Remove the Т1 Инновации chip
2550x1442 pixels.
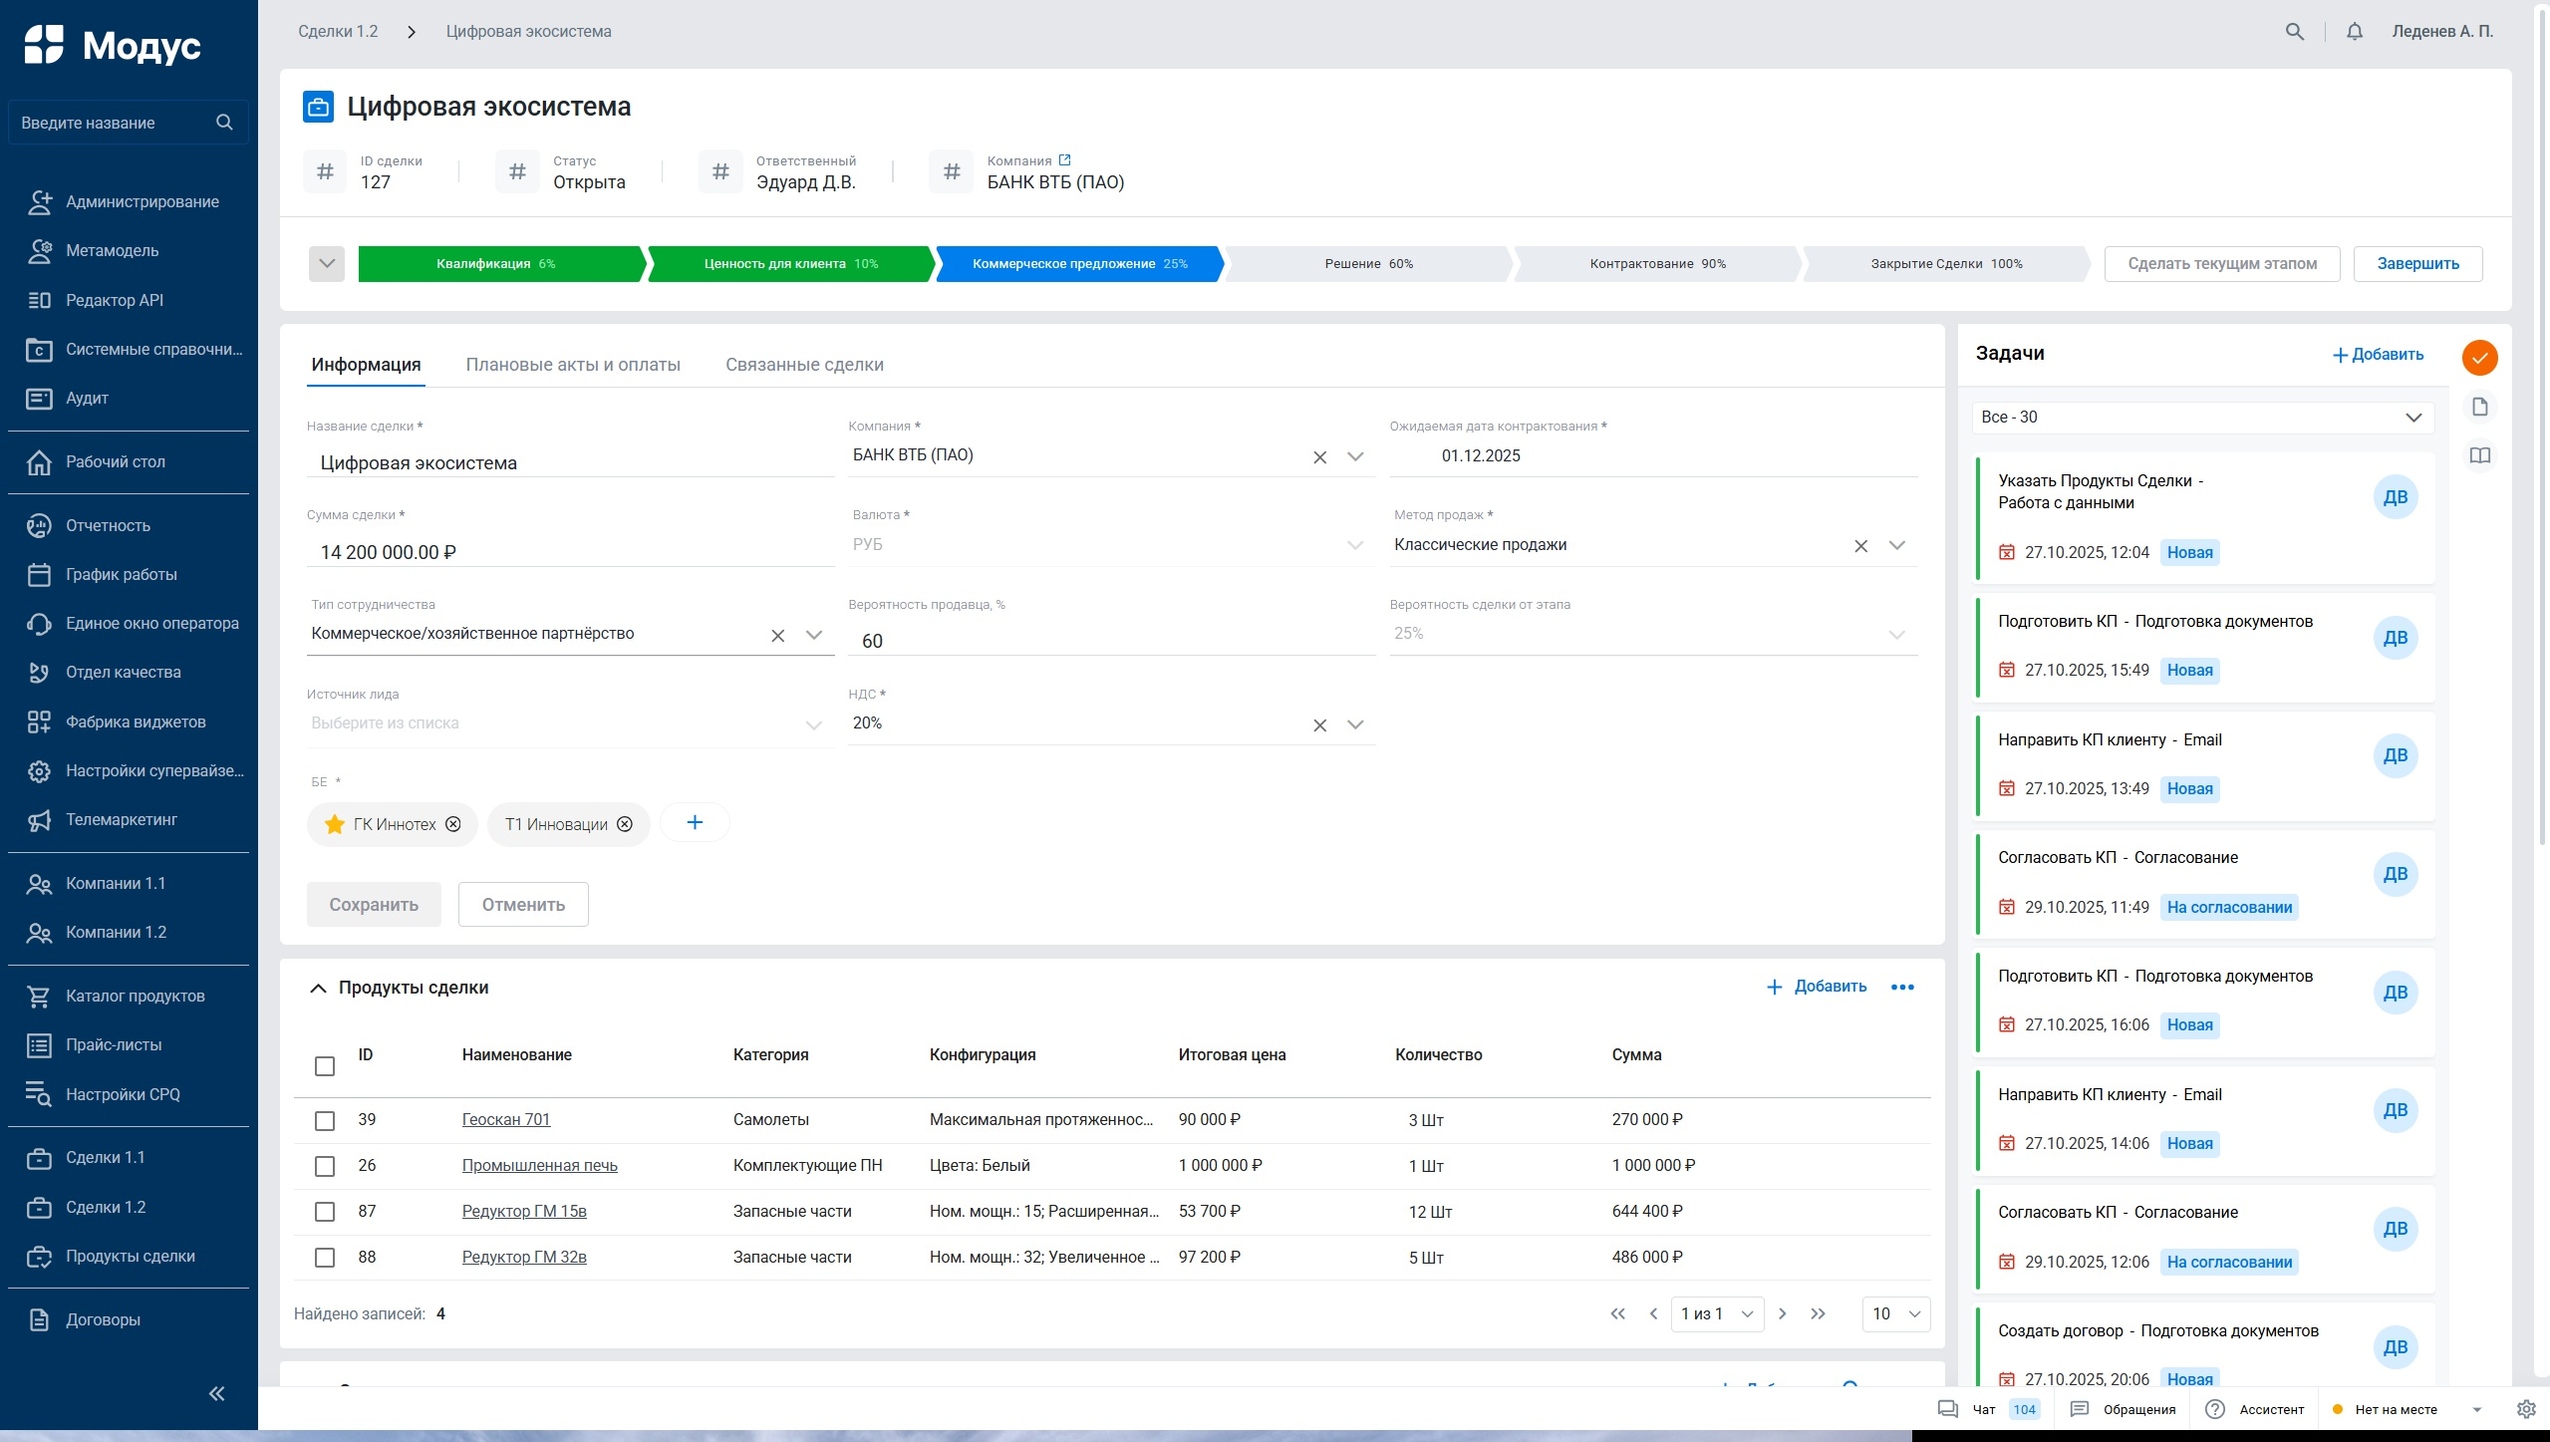625,824
